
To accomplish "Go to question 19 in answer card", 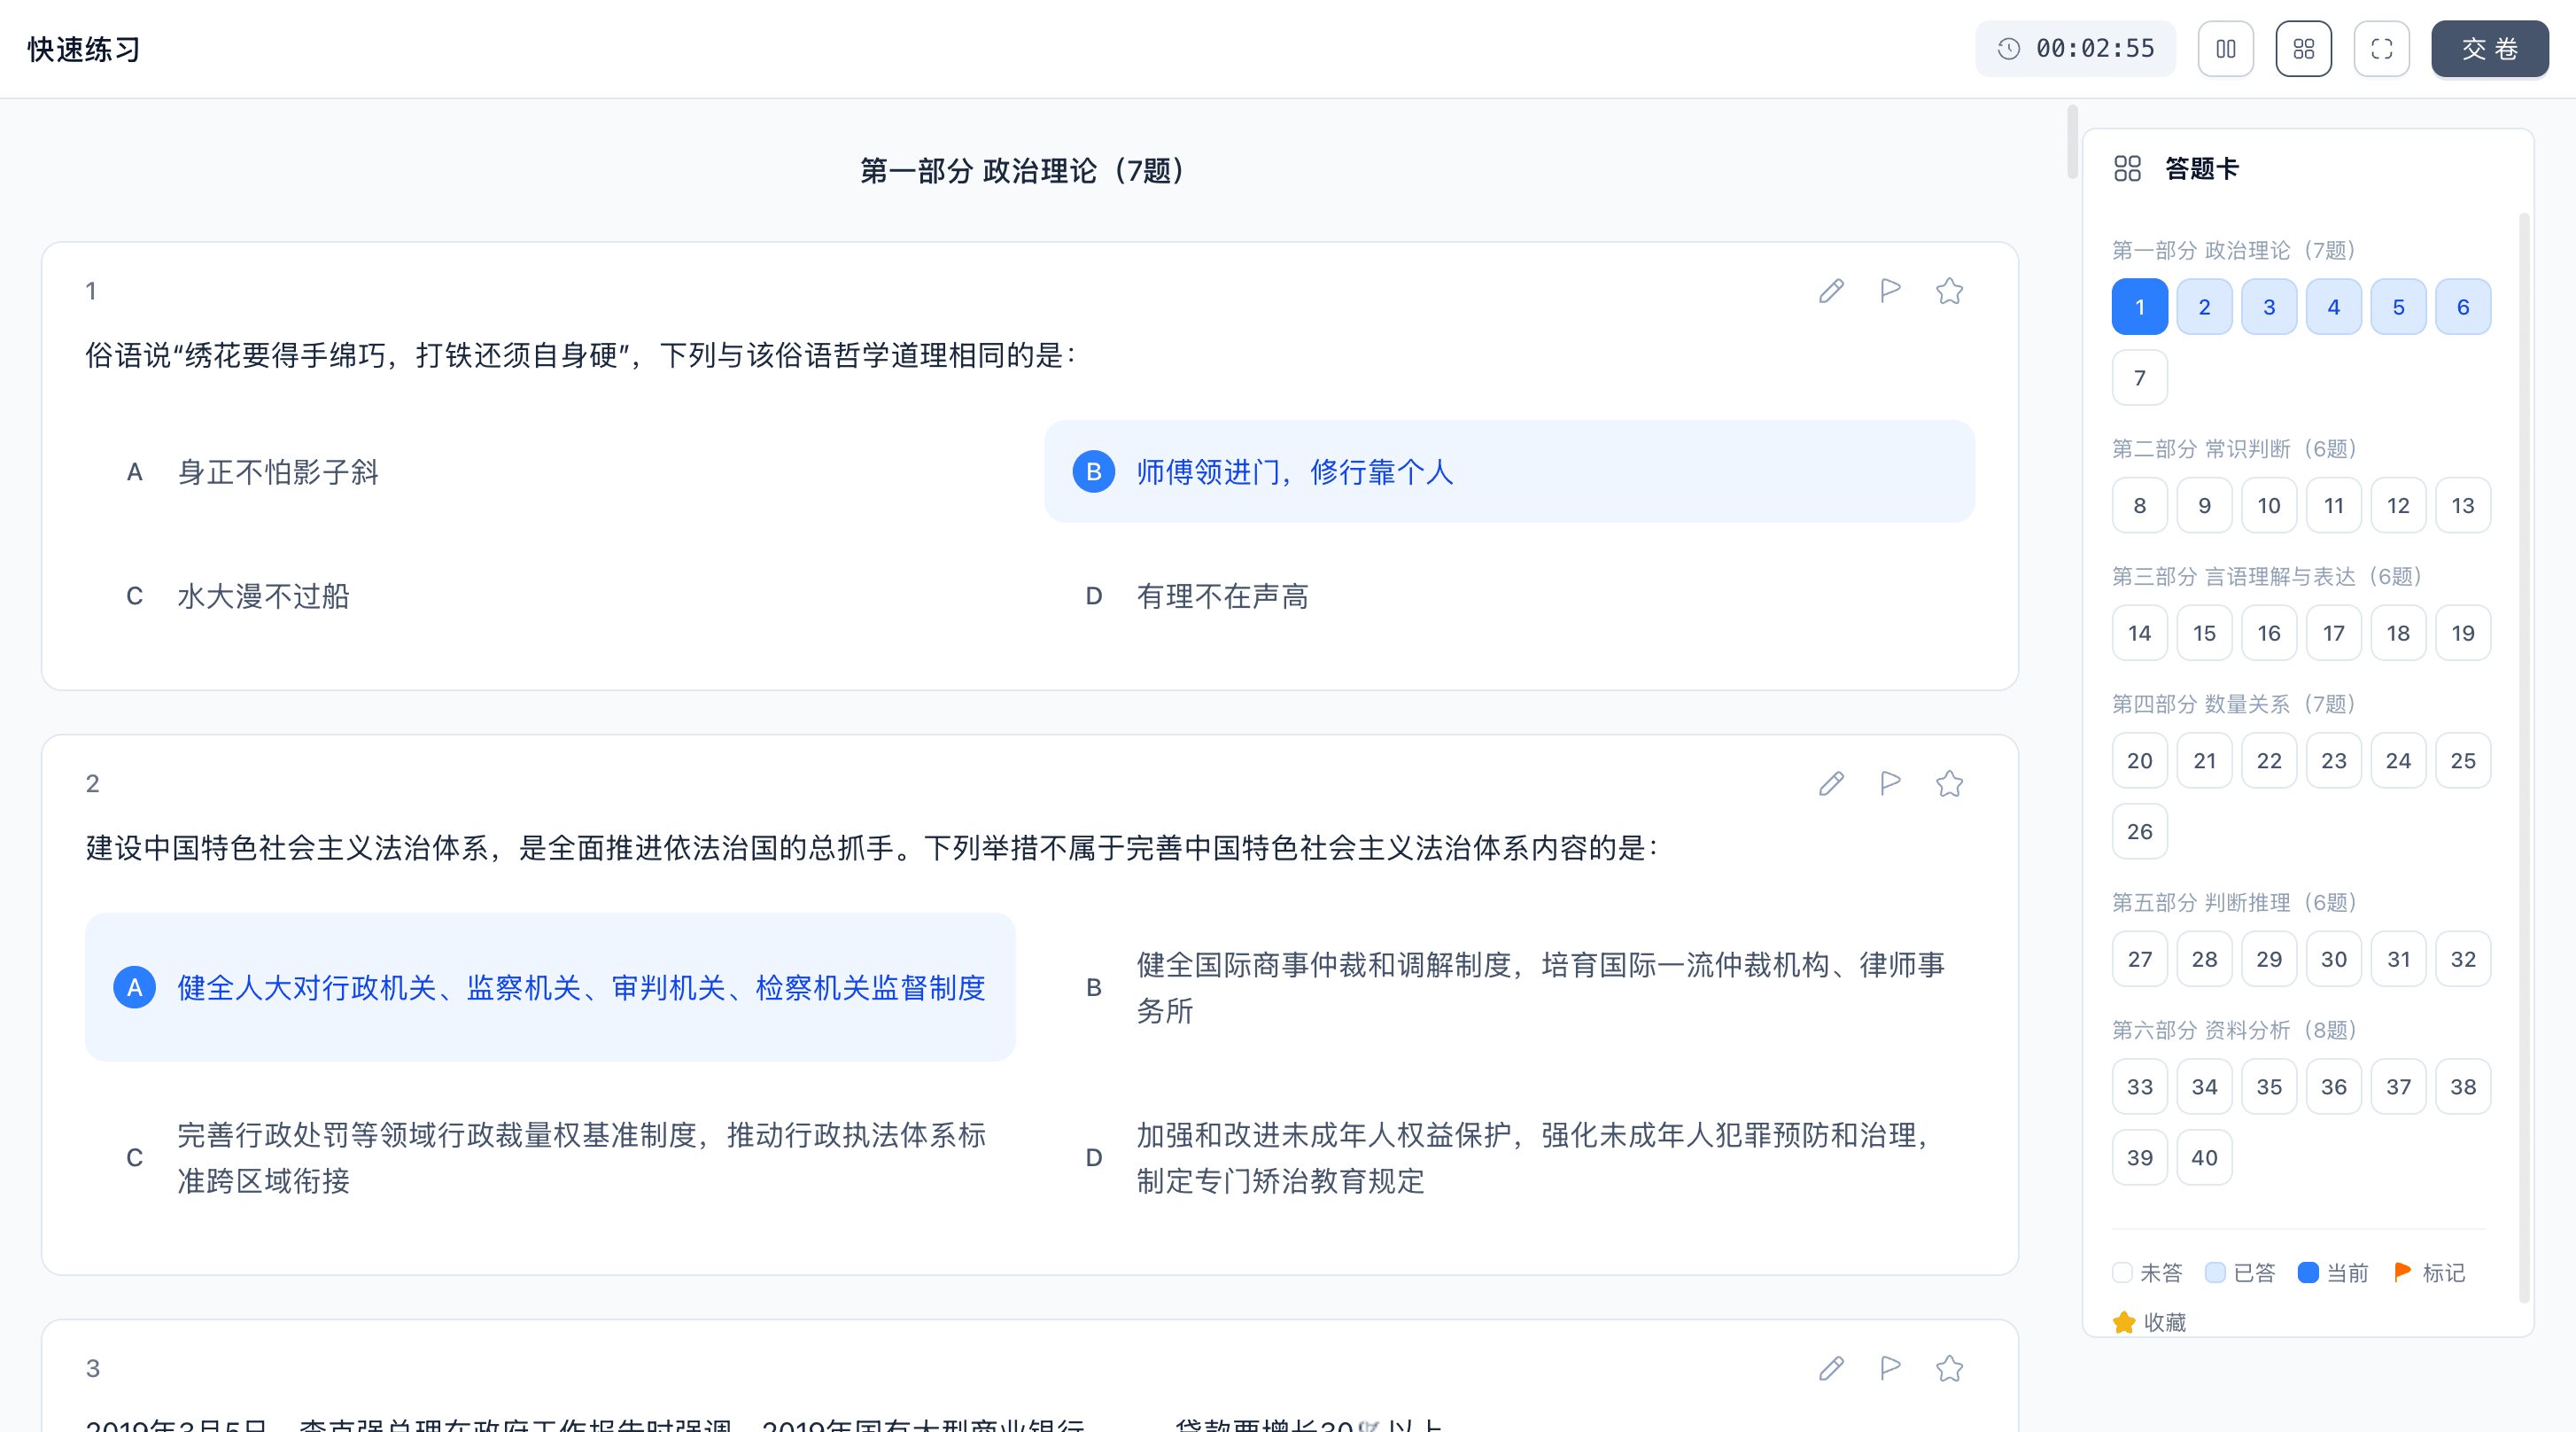I will [x=2463, y=633].
